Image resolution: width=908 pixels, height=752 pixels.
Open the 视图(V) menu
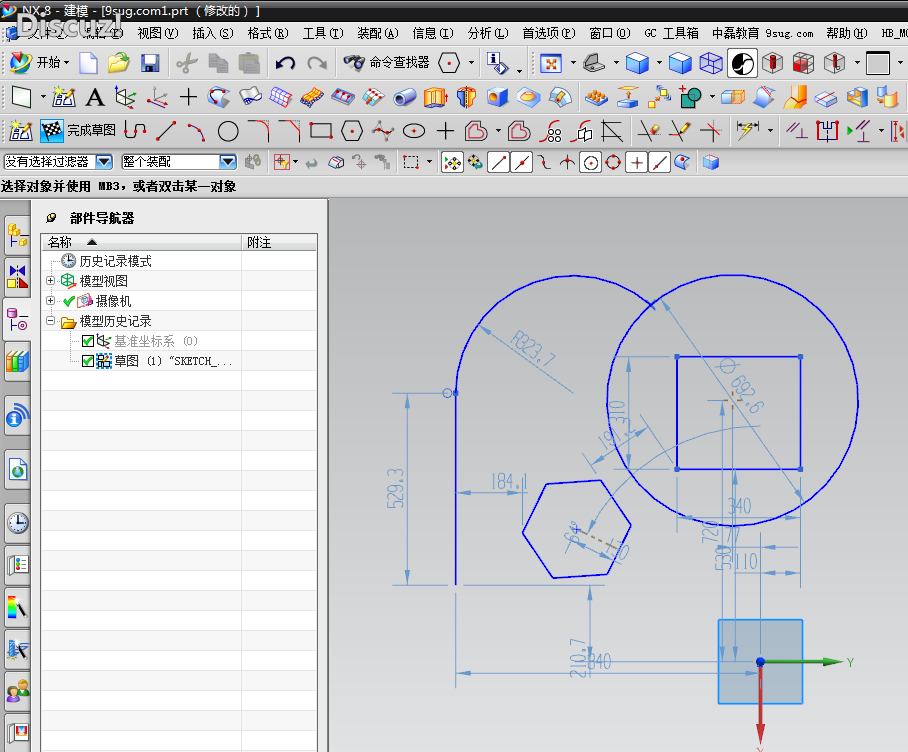(158, 33)
